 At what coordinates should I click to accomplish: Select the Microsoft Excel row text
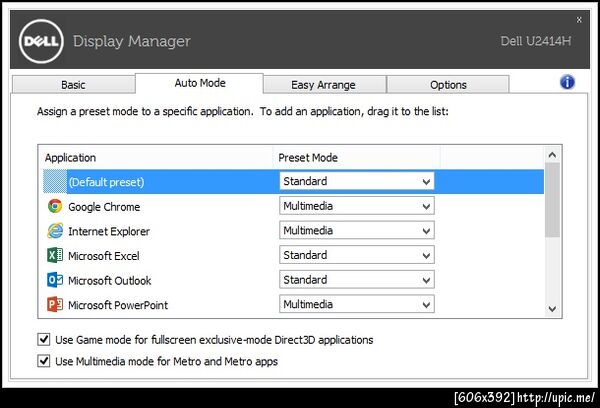point(104,256)
